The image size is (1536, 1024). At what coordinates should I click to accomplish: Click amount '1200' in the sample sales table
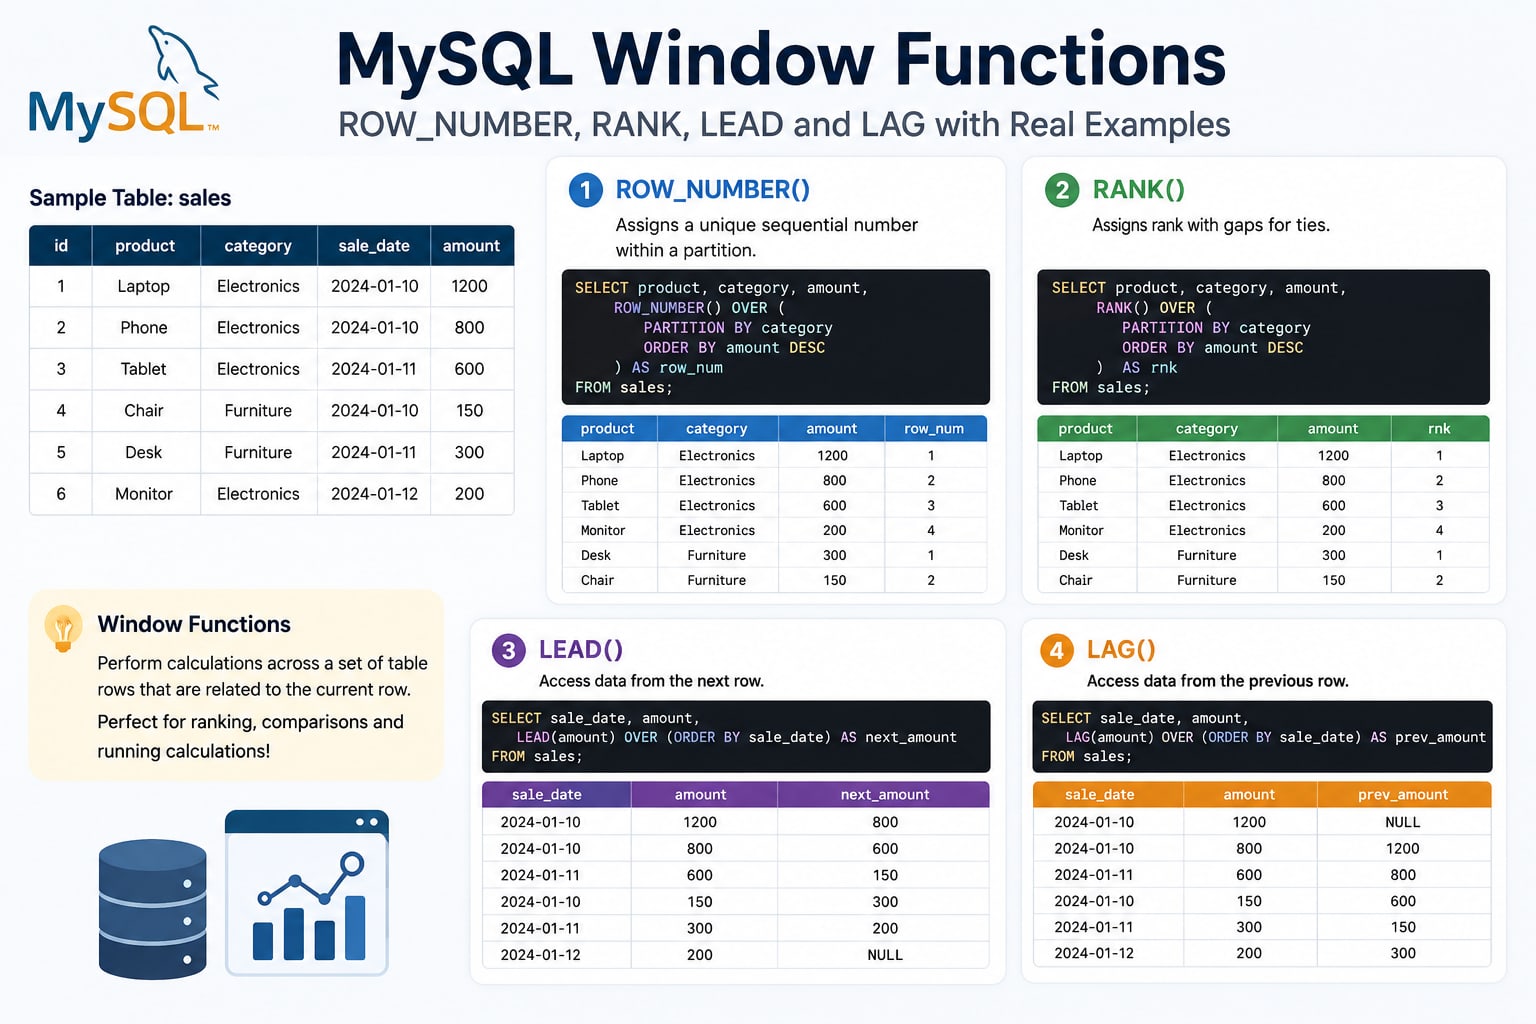[x=470, y=286]
